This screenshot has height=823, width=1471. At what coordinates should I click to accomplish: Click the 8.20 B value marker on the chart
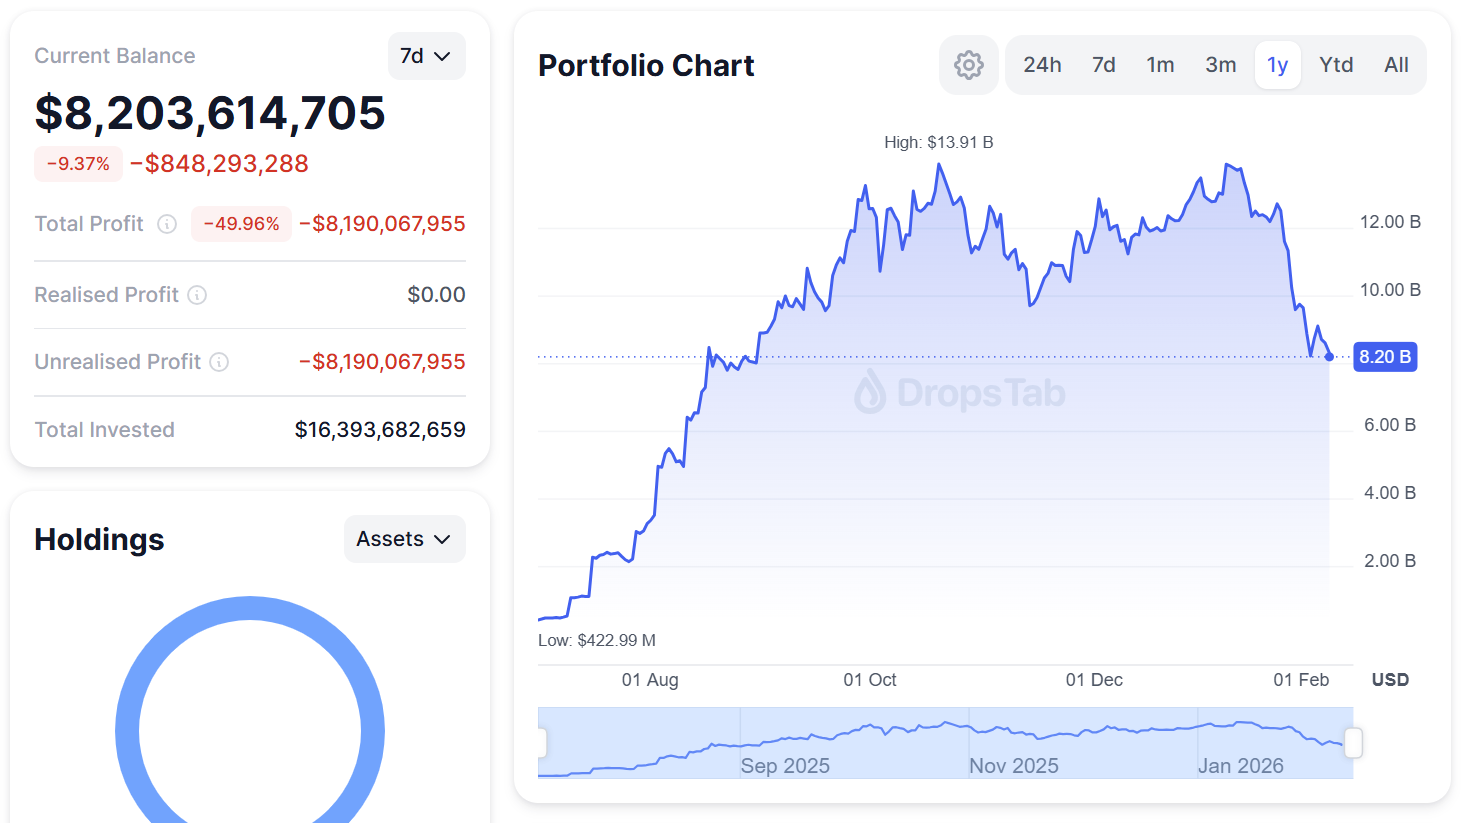[x=1385, y=356]
